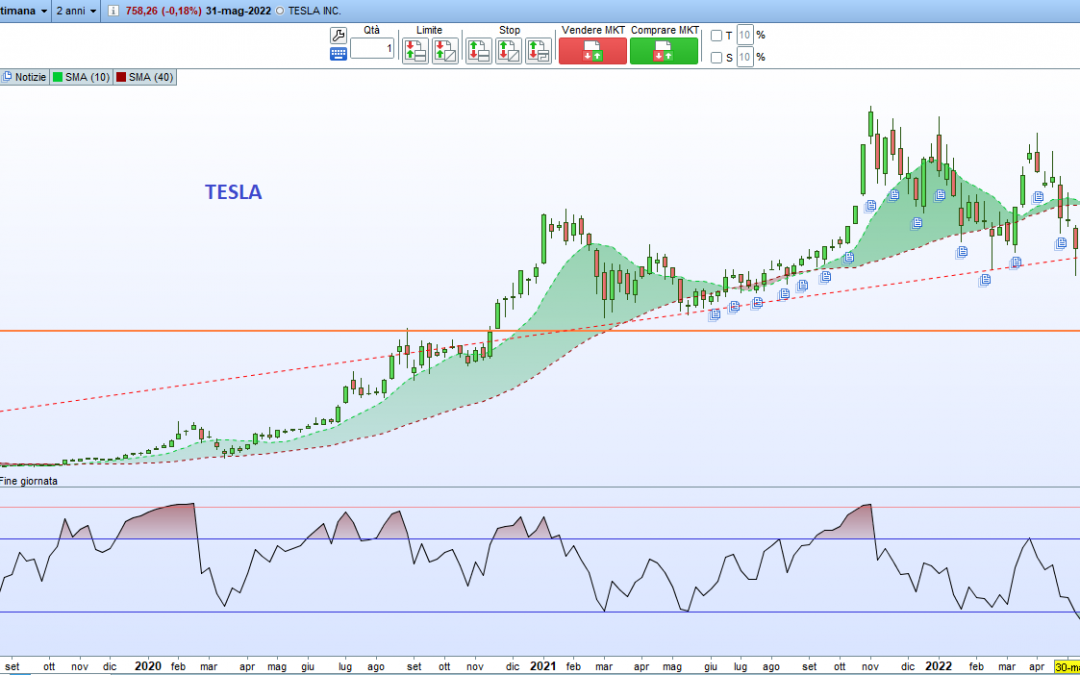Click the first Limite order icon
The width and height of the screenshot is (1080, 675).
pyautogui.click(x=415, y=52)
